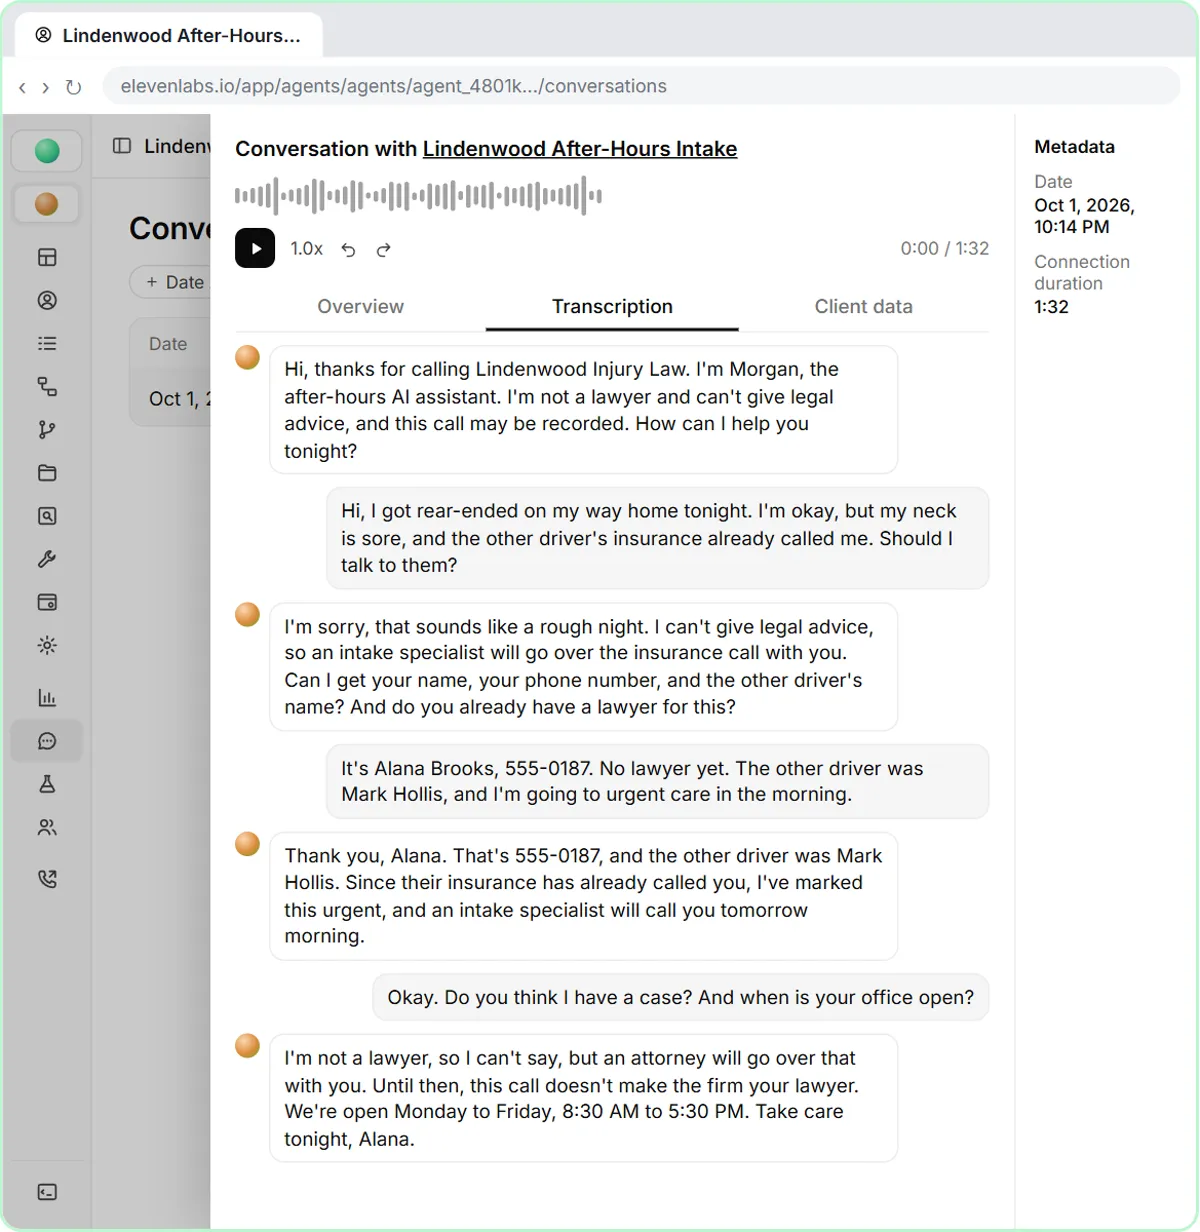Reload the page with refresh icon
1200x1232 pixels.
coord(73,87)
